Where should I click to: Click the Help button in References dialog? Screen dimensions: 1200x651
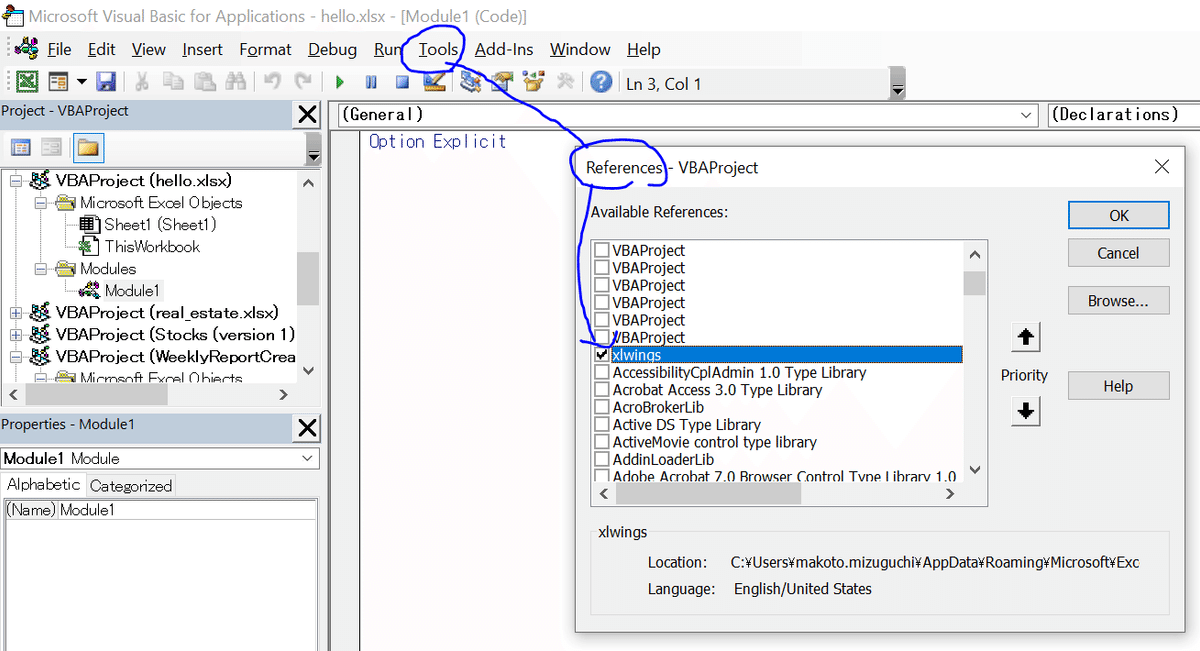pyautogui.click(x=1118, y=386)
